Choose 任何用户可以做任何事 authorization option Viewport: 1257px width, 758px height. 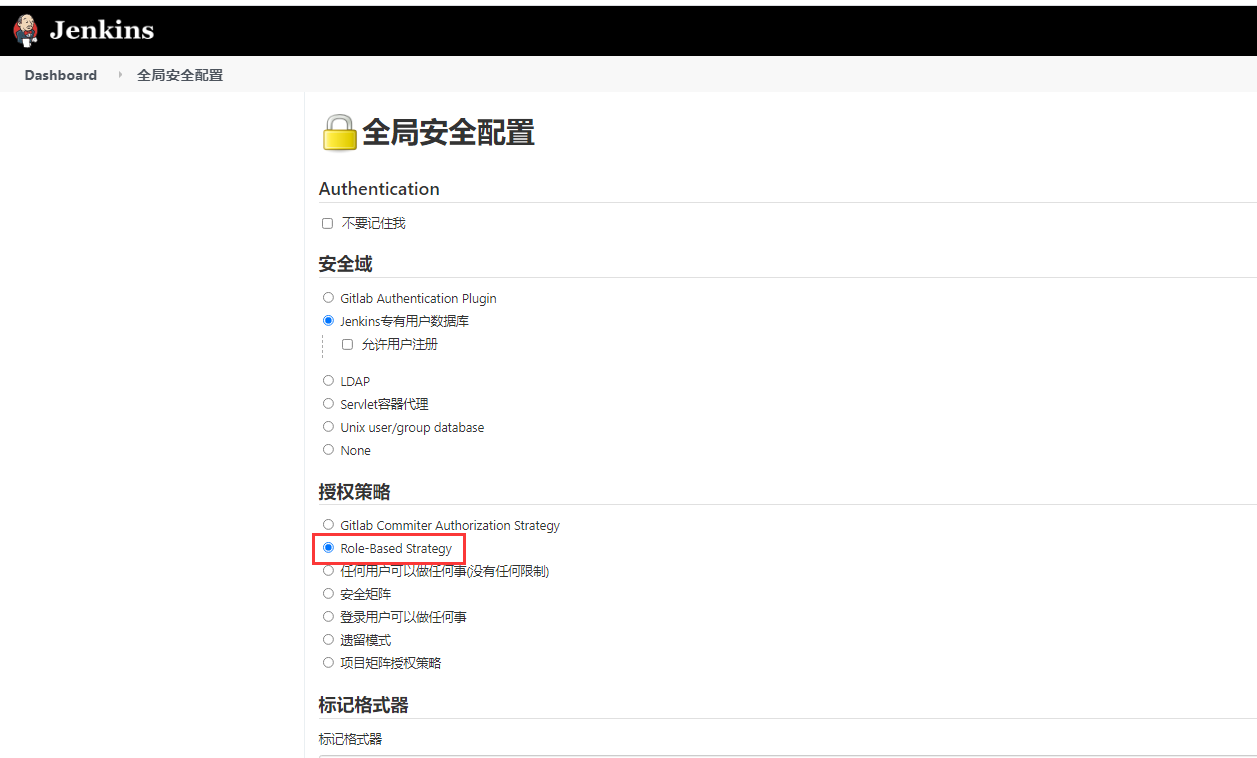click(x=328, y=571)
